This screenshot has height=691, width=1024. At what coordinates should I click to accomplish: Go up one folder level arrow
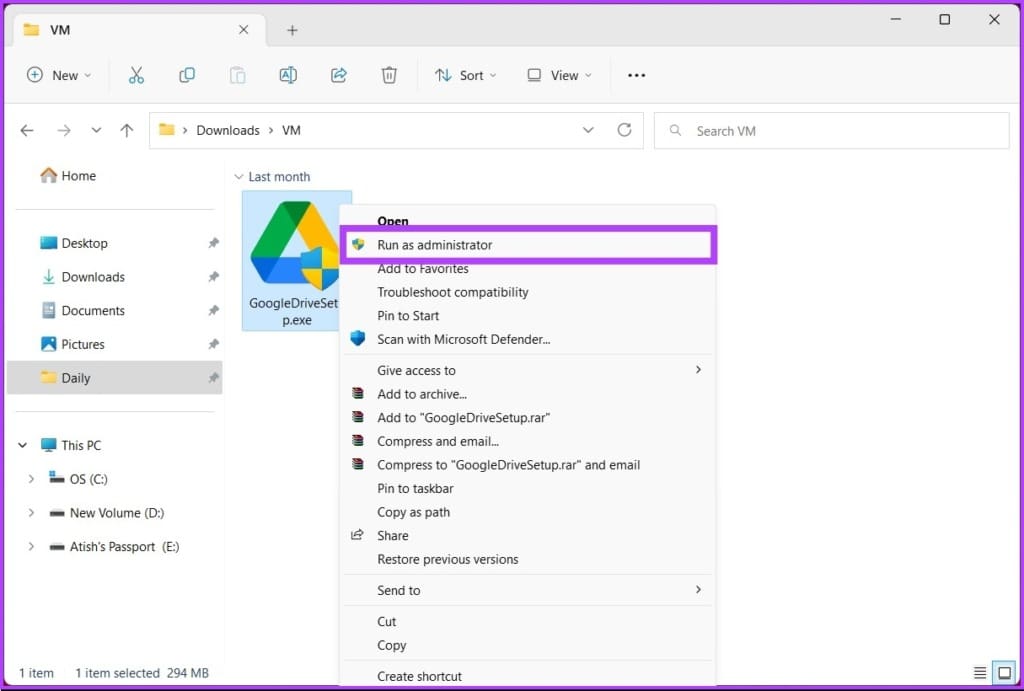(x=127, y=130)
